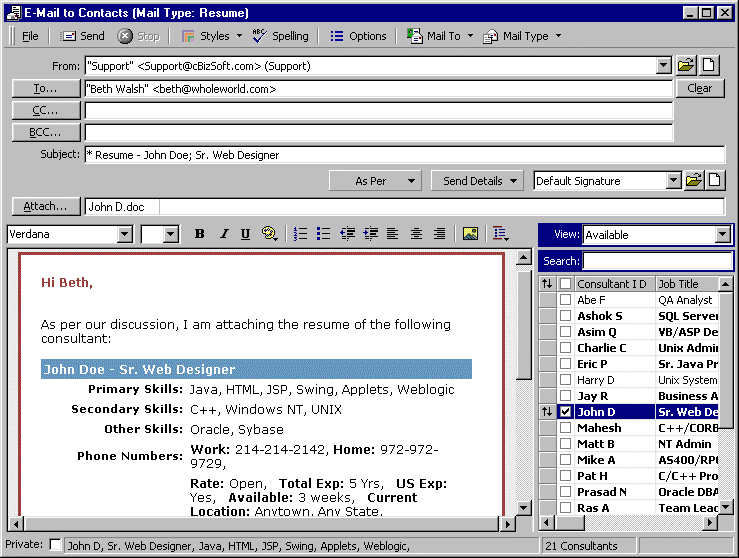Check the Mahesh consultant checkbox
Screen dimensions: 739x558
(x=566, y=428)
